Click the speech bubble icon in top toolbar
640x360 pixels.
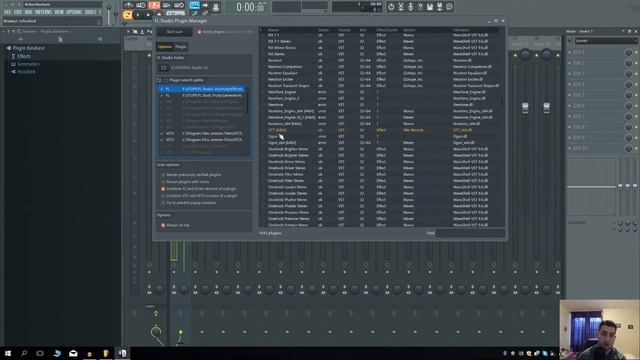(449, 7)
